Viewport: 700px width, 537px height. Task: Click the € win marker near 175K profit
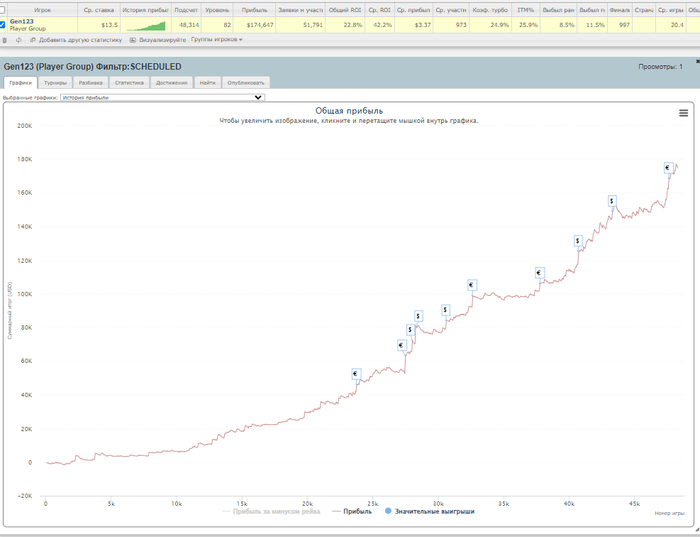click(x=668, y=168)
